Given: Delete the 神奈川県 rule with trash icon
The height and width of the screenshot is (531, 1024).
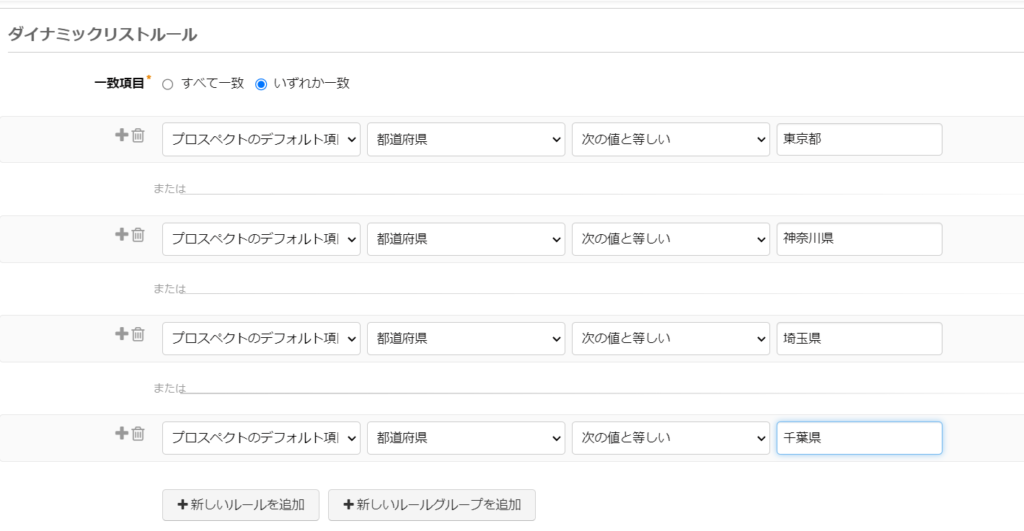Looking at the screenshot, I should (x=139, y=234).
